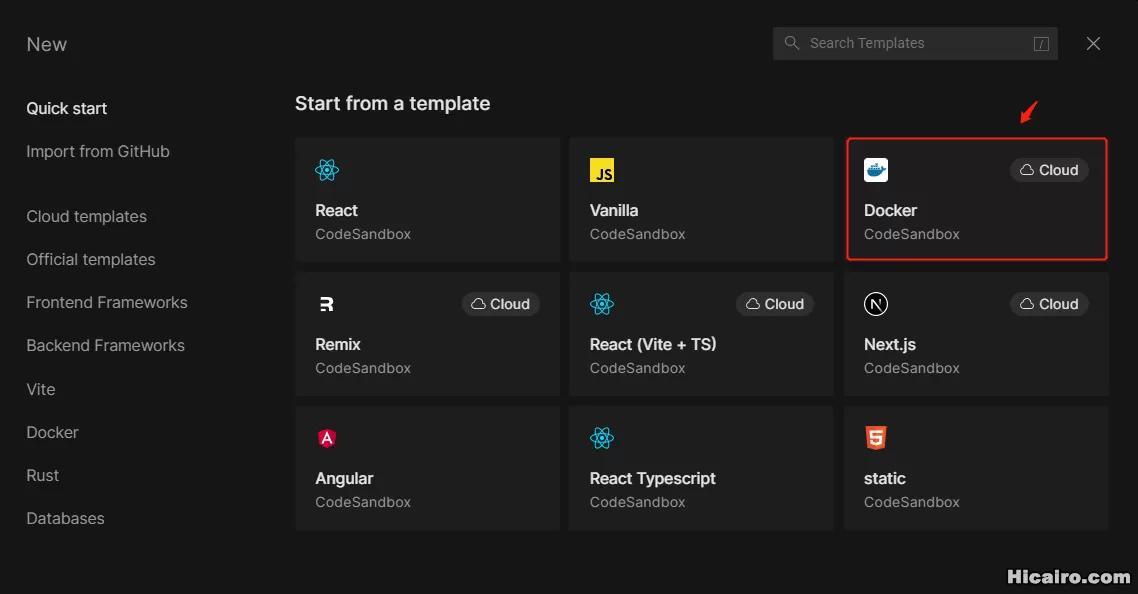Screen dimensions: 1138x594
Task: Click the atom icon on React Typescript card
Action: [x=602, y=438]
